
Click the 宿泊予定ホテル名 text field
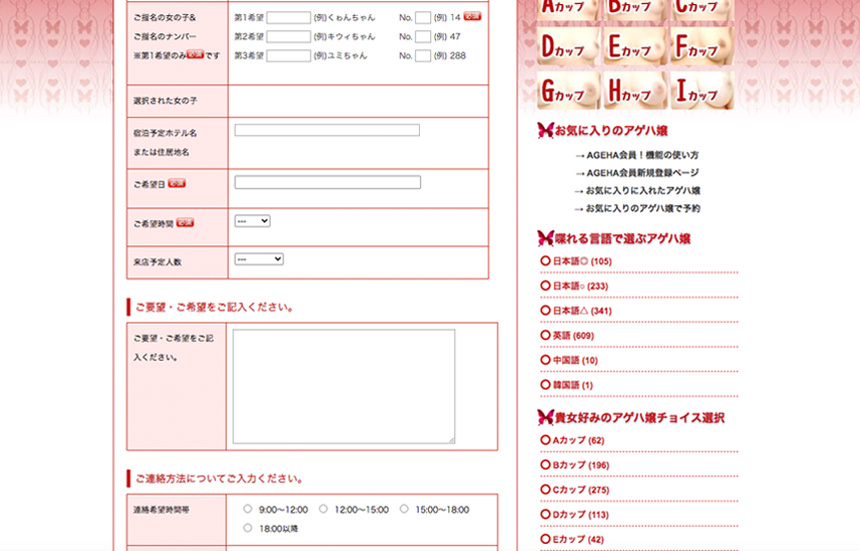327,130
